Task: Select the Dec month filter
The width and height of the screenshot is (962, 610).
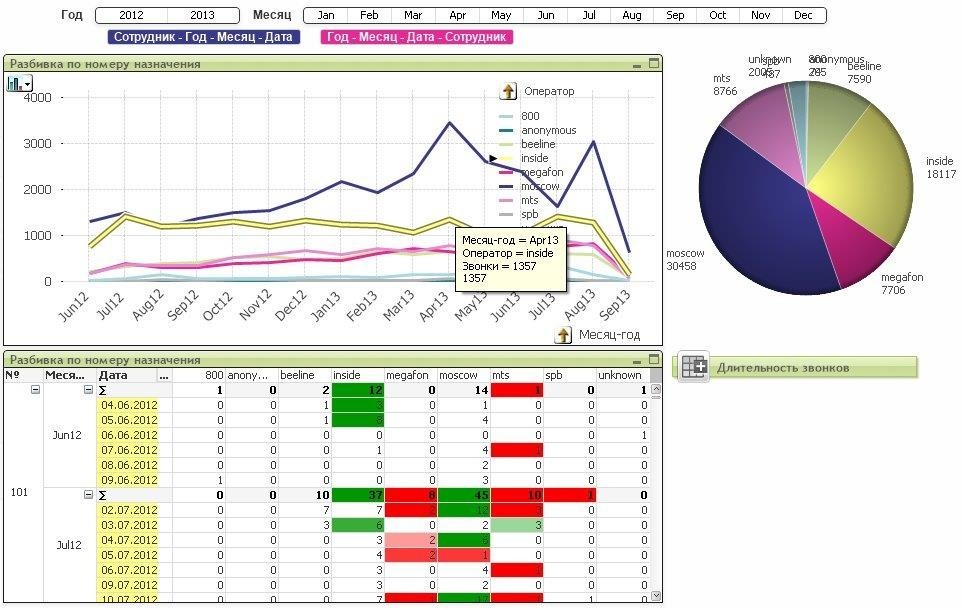Action: [803, 16]
